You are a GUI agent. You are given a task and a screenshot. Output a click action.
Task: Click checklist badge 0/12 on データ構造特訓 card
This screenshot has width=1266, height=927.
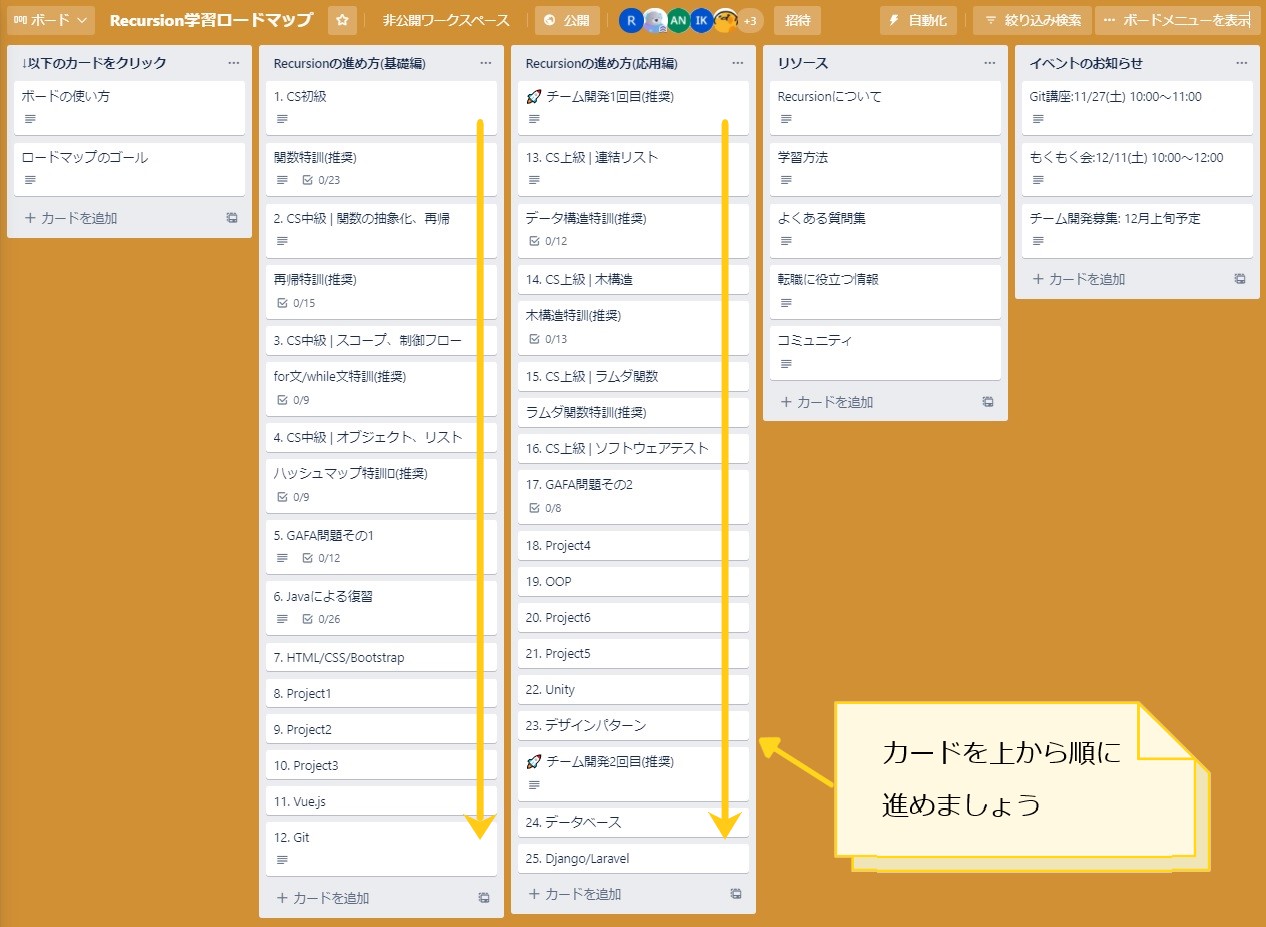tap(548, 241)
